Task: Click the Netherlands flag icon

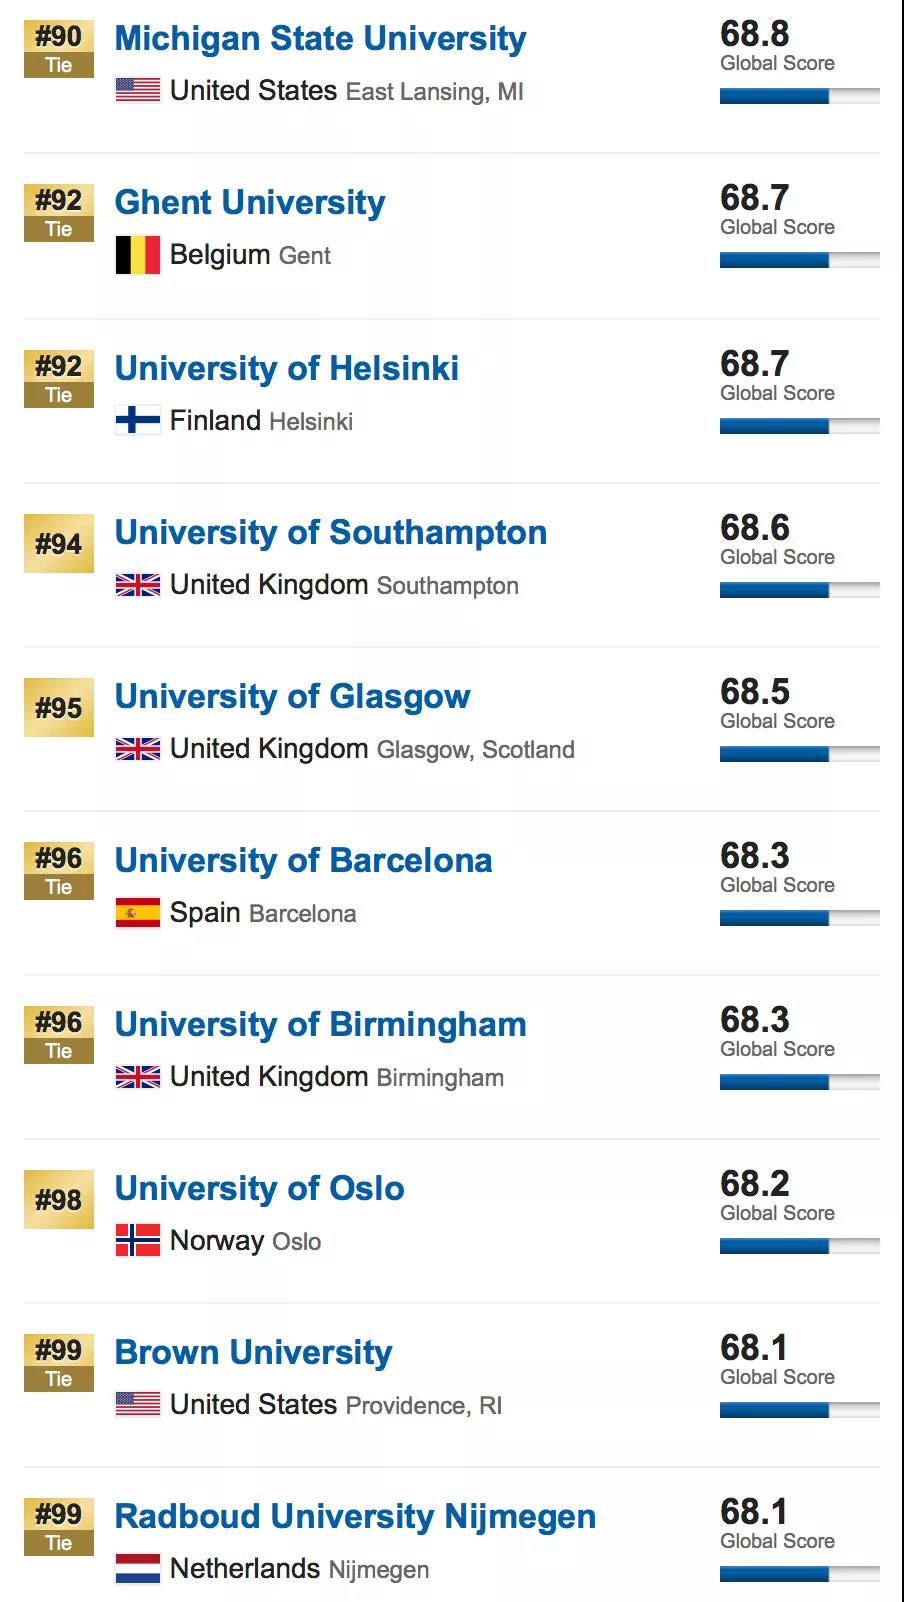Action: coord(137,1568)
